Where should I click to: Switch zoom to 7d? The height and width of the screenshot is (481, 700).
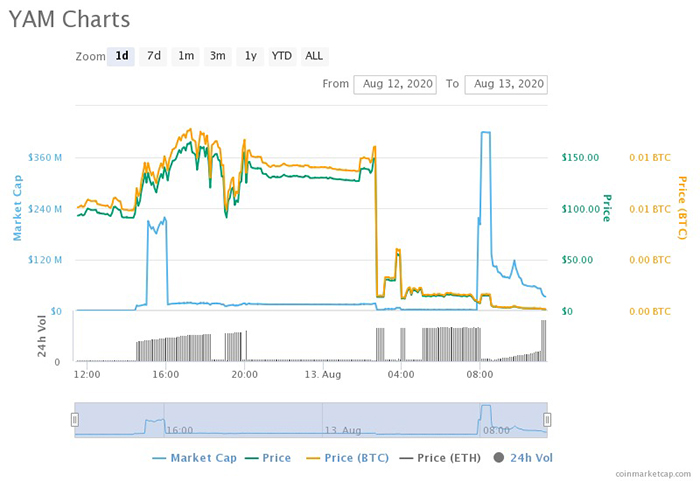pyautogui.click(x=154, y=56)
